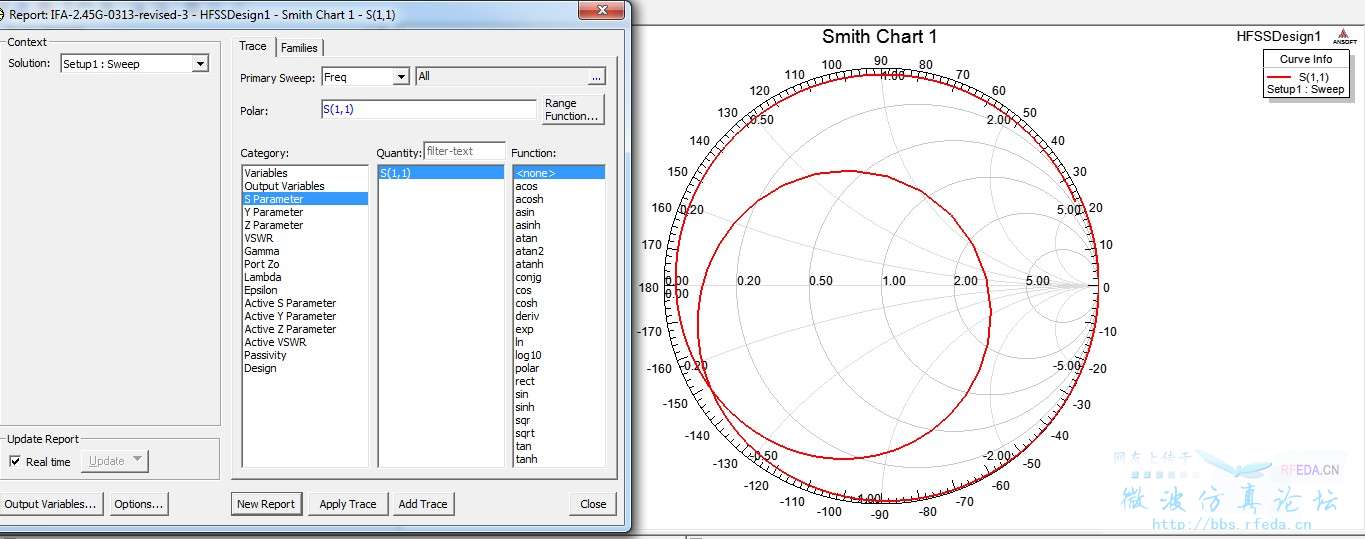Screen dimensions: 1365x539
Task: Click the Output Variables button
Action: tap(50, 504)
